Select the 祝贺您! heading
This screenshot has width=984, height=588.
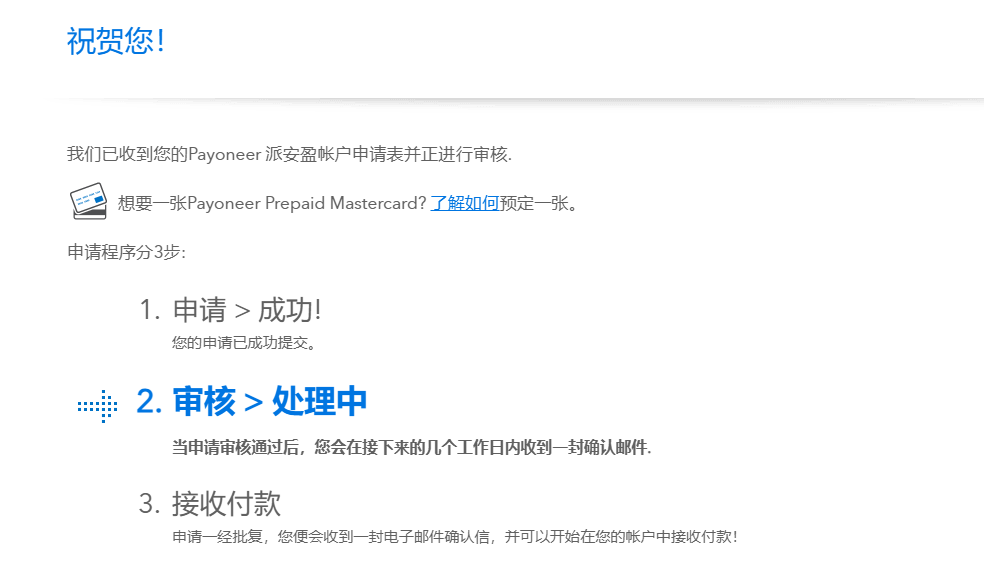point(116,41)
